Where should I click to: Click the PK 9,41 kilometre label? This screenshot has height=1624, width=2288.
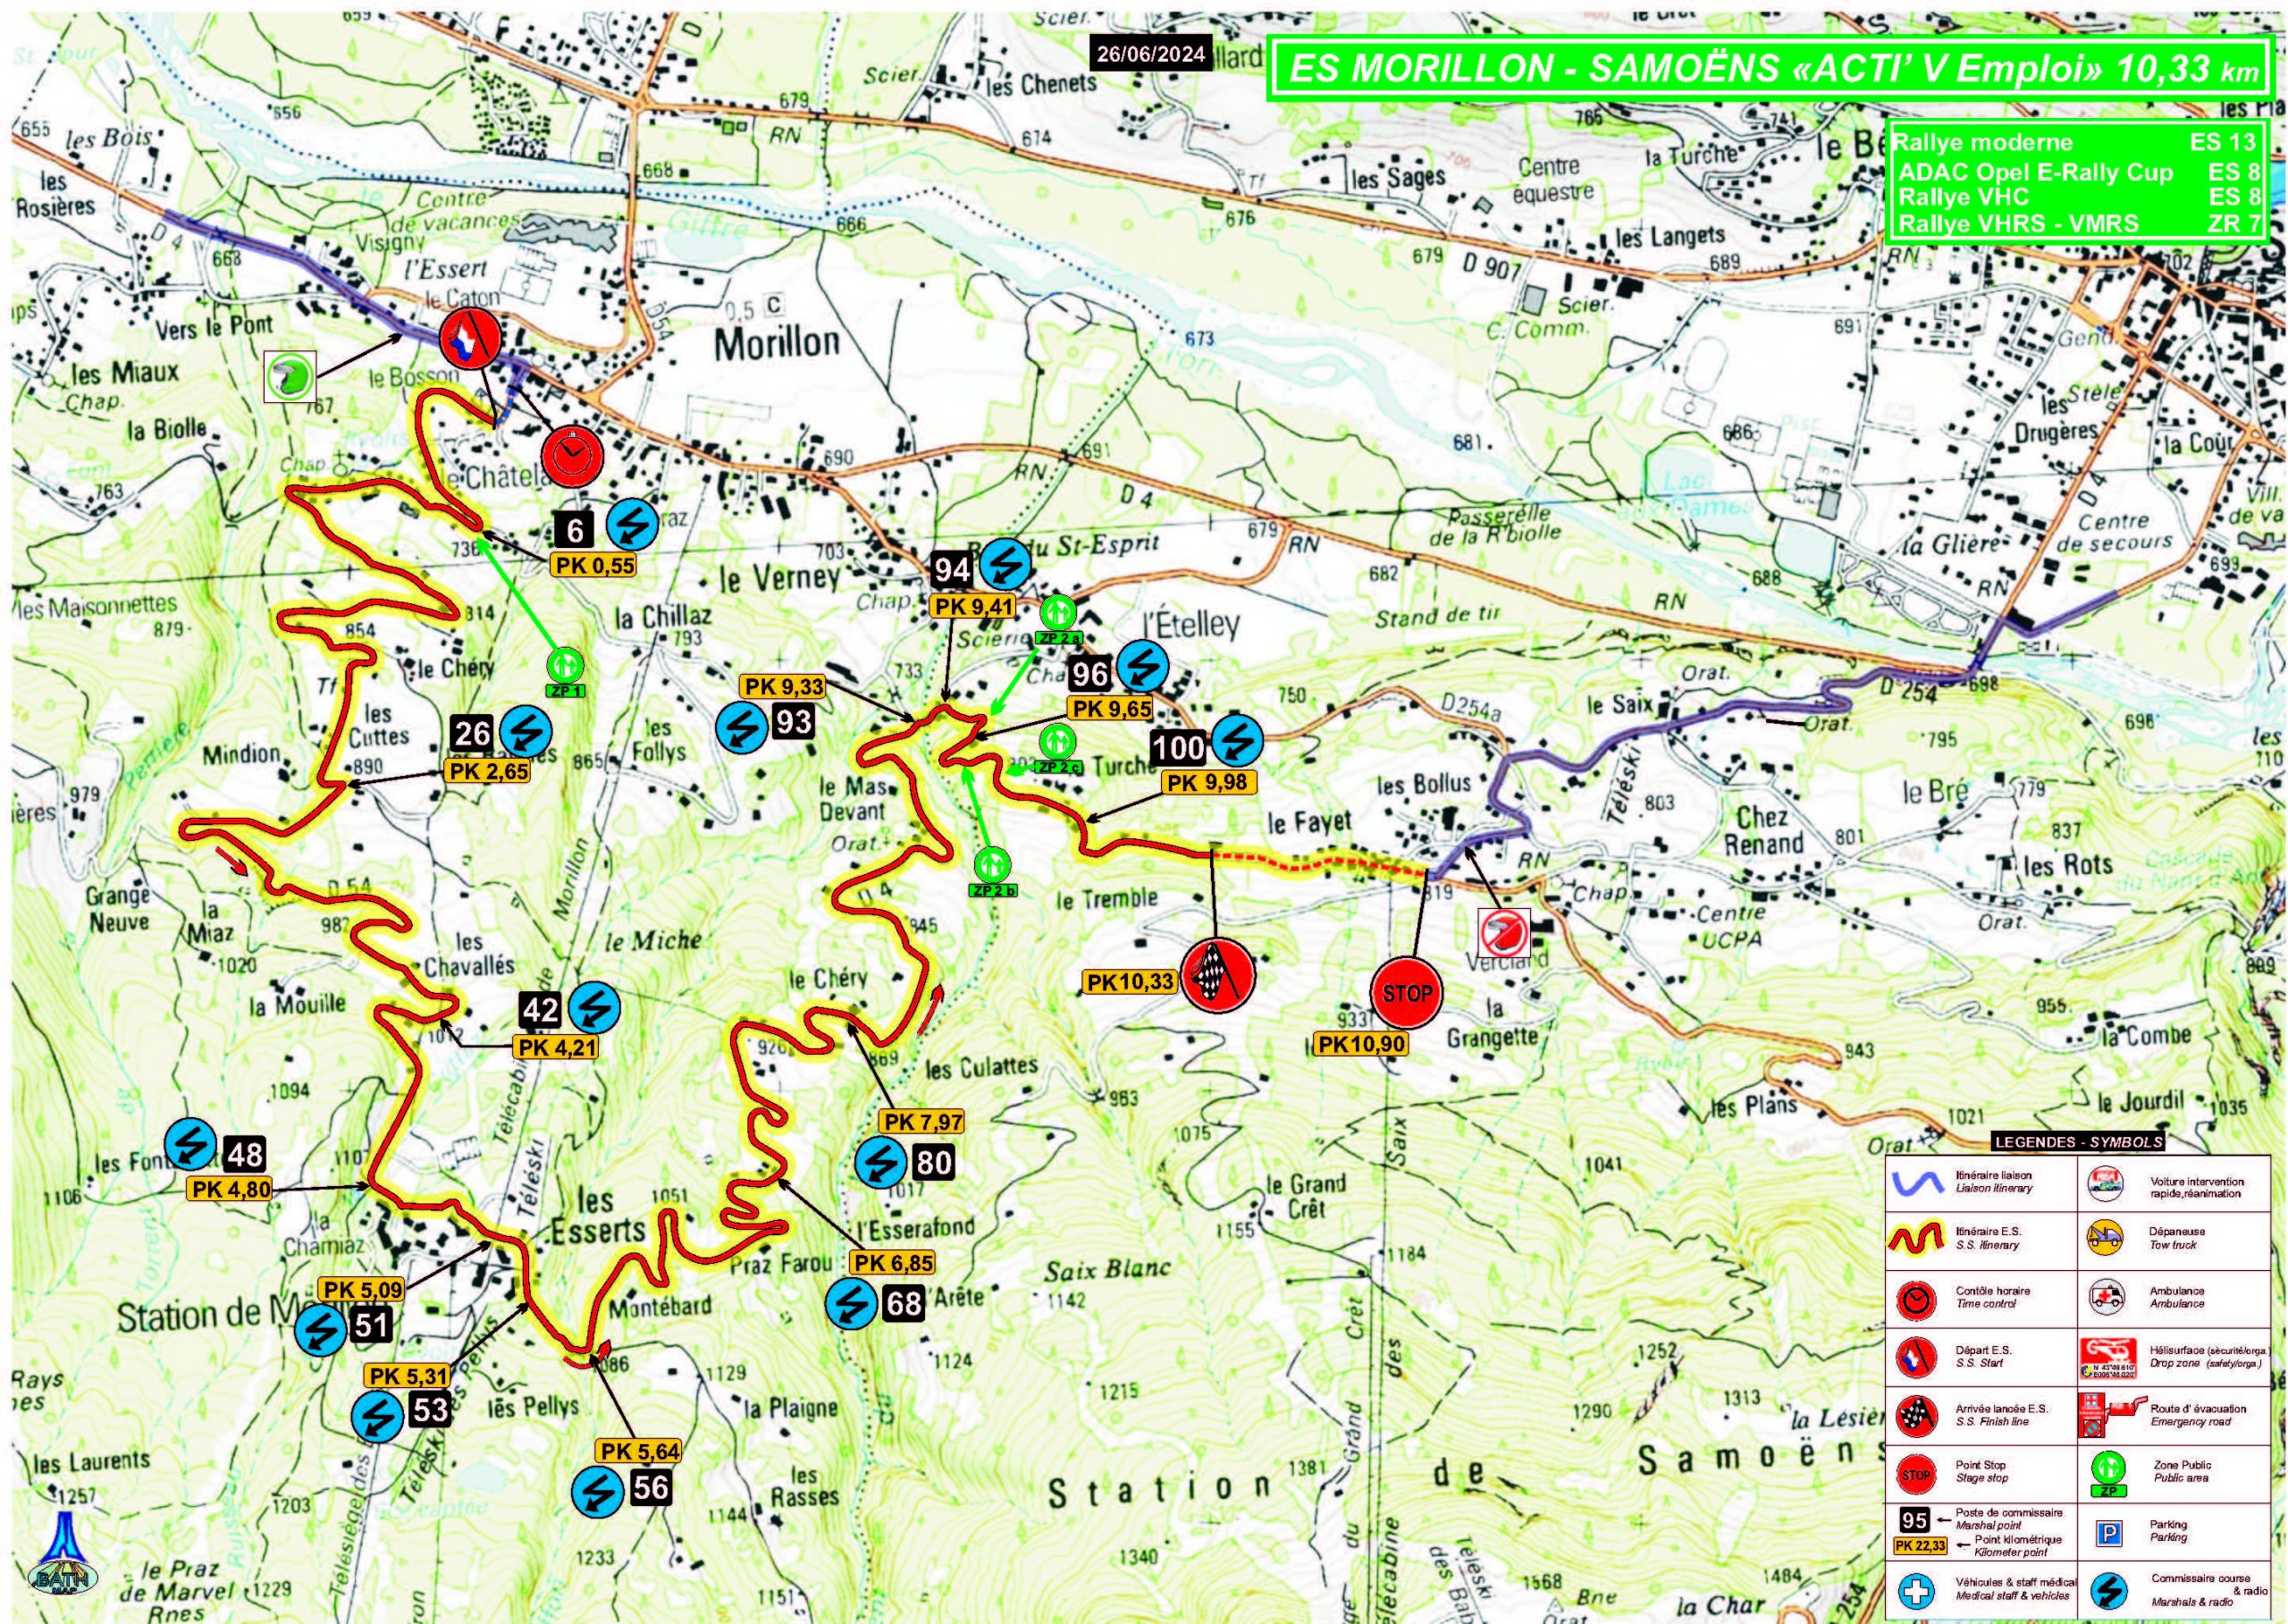click(975, 605)
